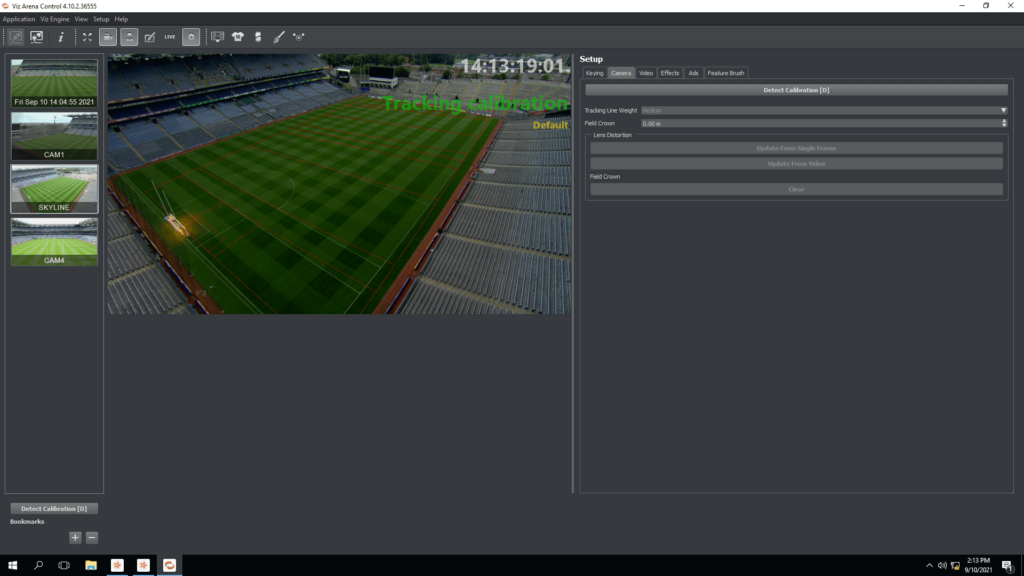Screen dimensions: 1024x576
Task: Open the jersey/team kit editor icon
Action: pos(239,36)
